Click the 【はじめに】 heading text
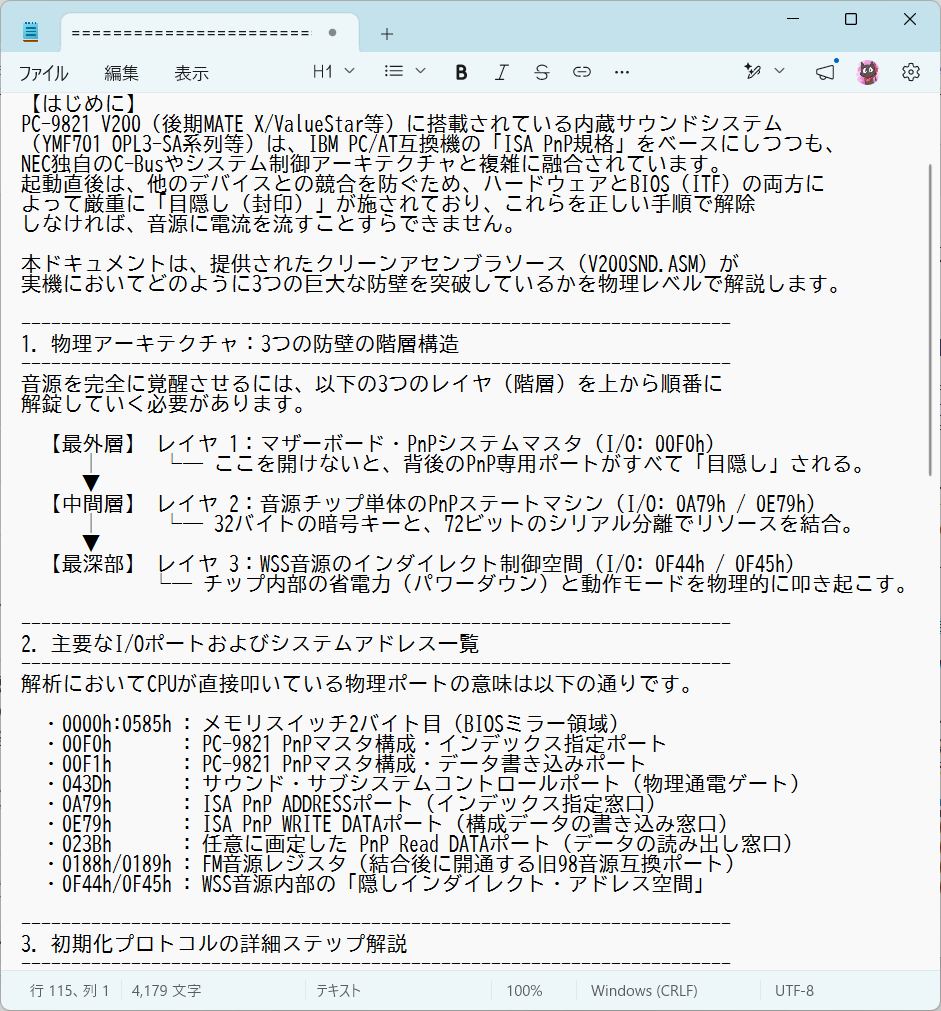 tap(84, 103)
